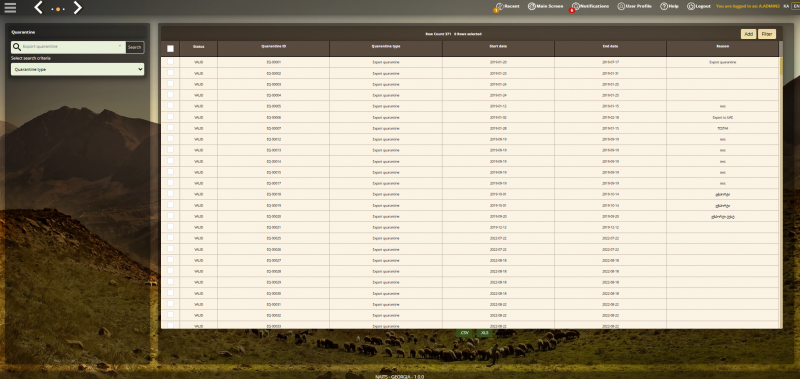Check the box for row EQ-00007
Screen dimensions: 800x379
[x=170, y=128]
